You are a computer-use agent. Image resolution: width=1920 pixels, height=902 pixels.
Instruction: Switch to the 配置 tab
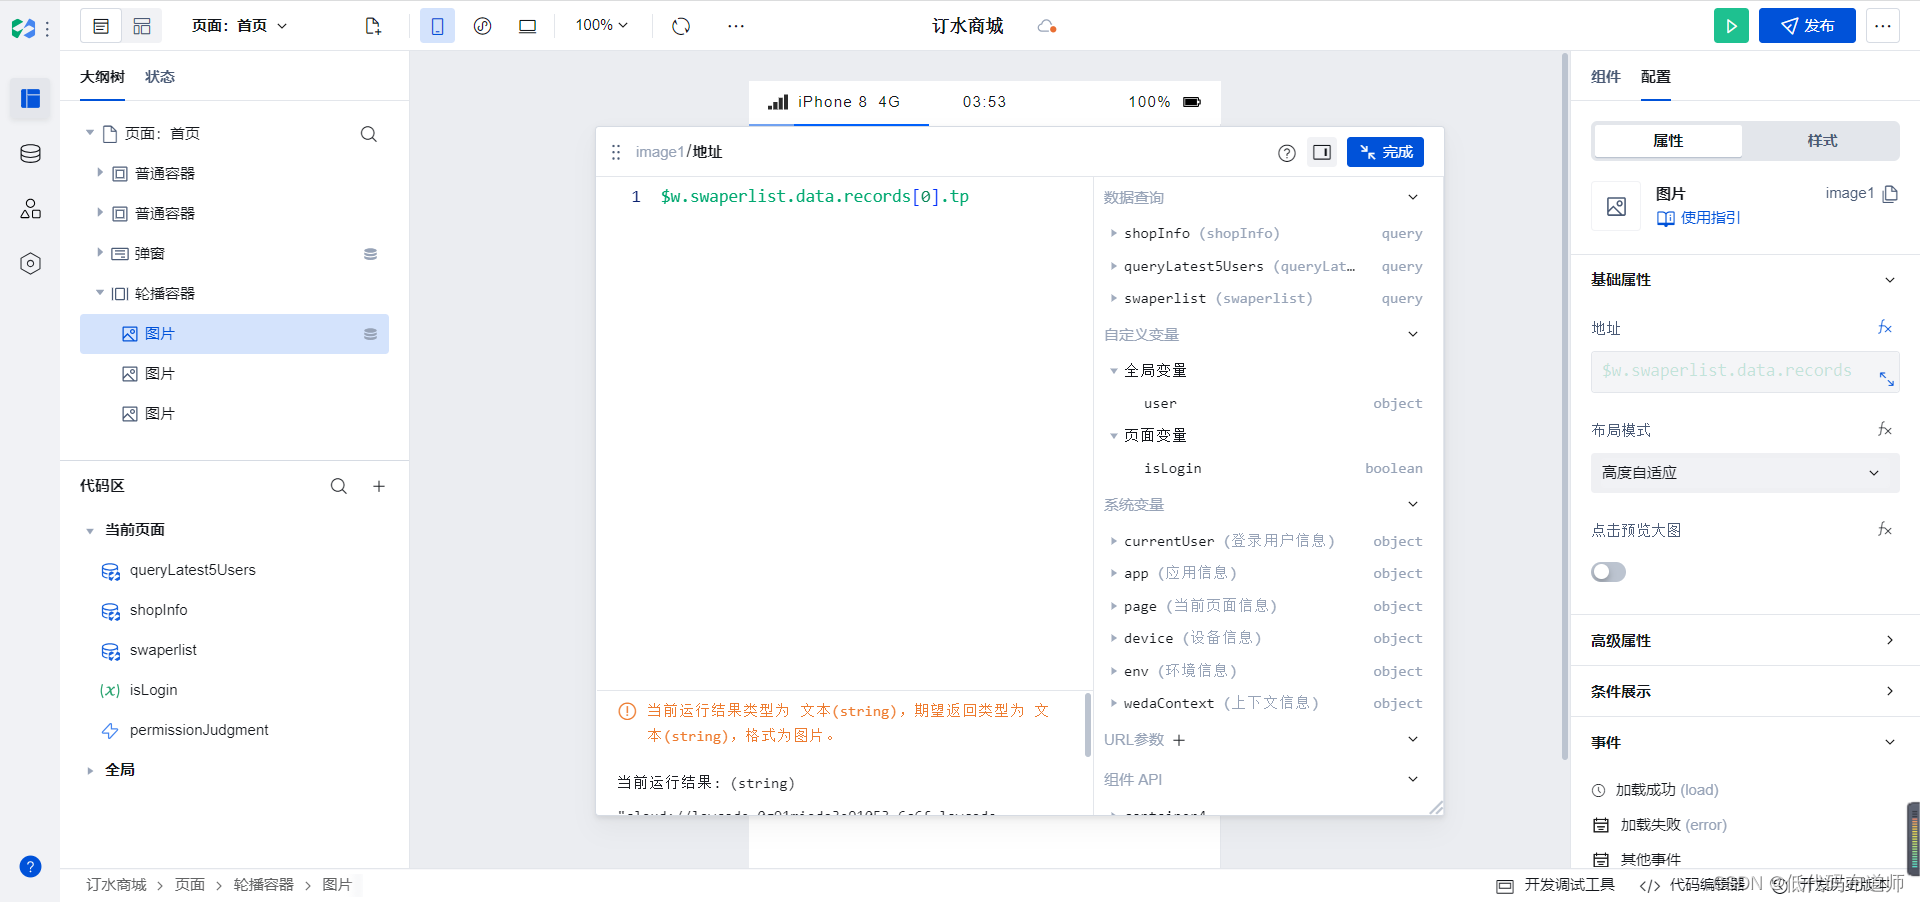[x=1656, y=77]
